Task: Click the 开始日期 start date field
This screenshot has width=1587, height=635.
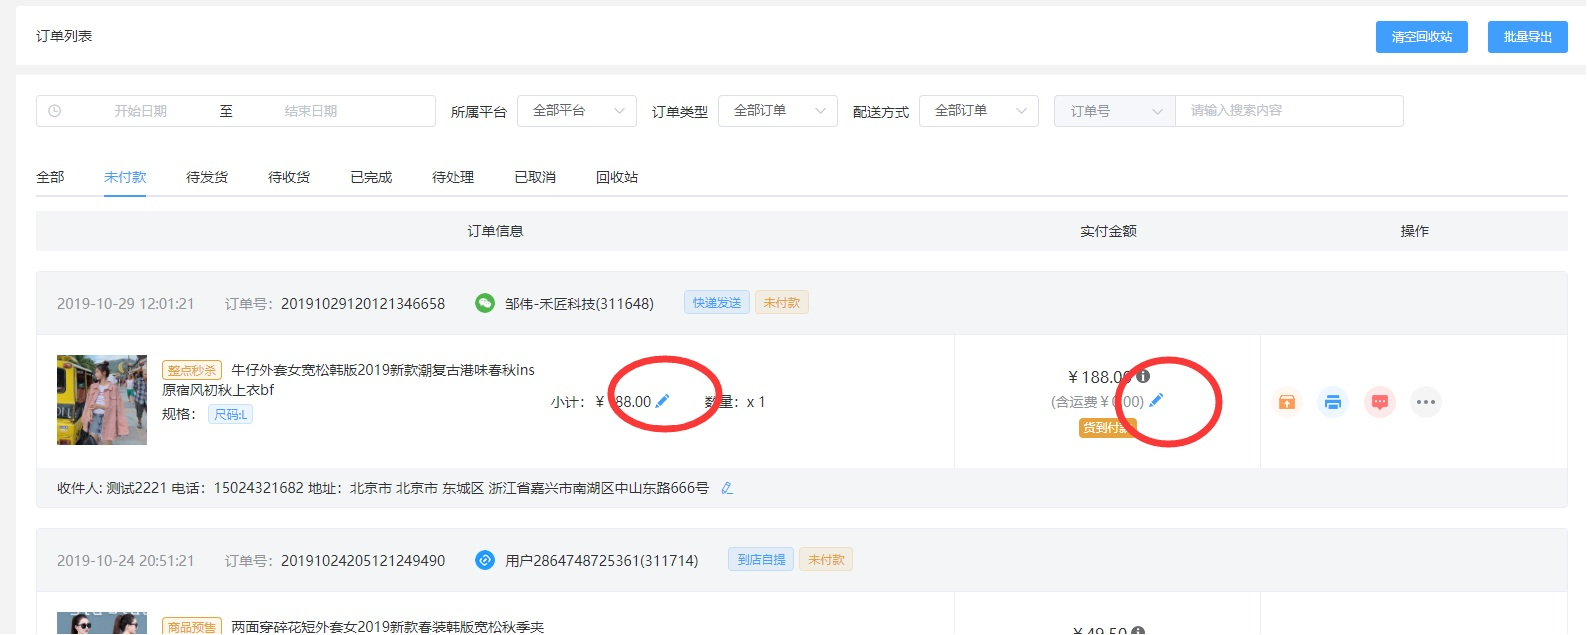Action: [x=140, y=111]
